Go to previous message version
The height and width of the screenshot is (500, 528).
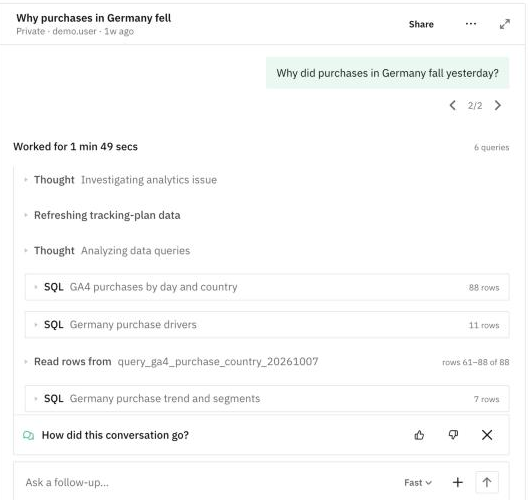coord(453,105)
